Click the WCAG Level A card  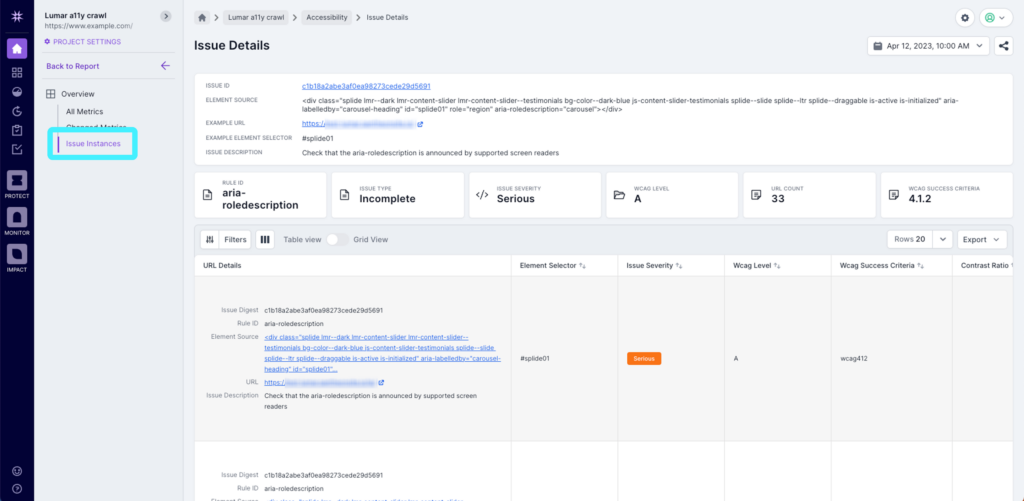point(672,195)
